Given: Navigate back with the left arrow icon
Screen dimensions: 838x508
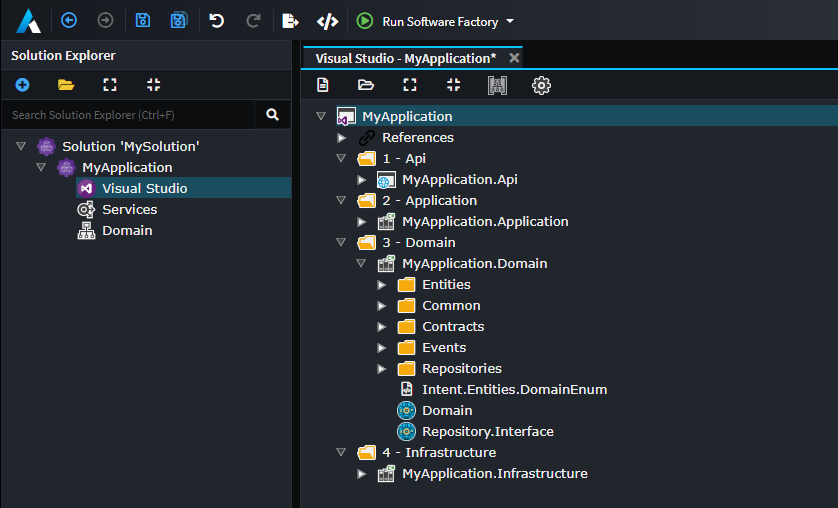Looking at the screenshot, I should (69, 20).
